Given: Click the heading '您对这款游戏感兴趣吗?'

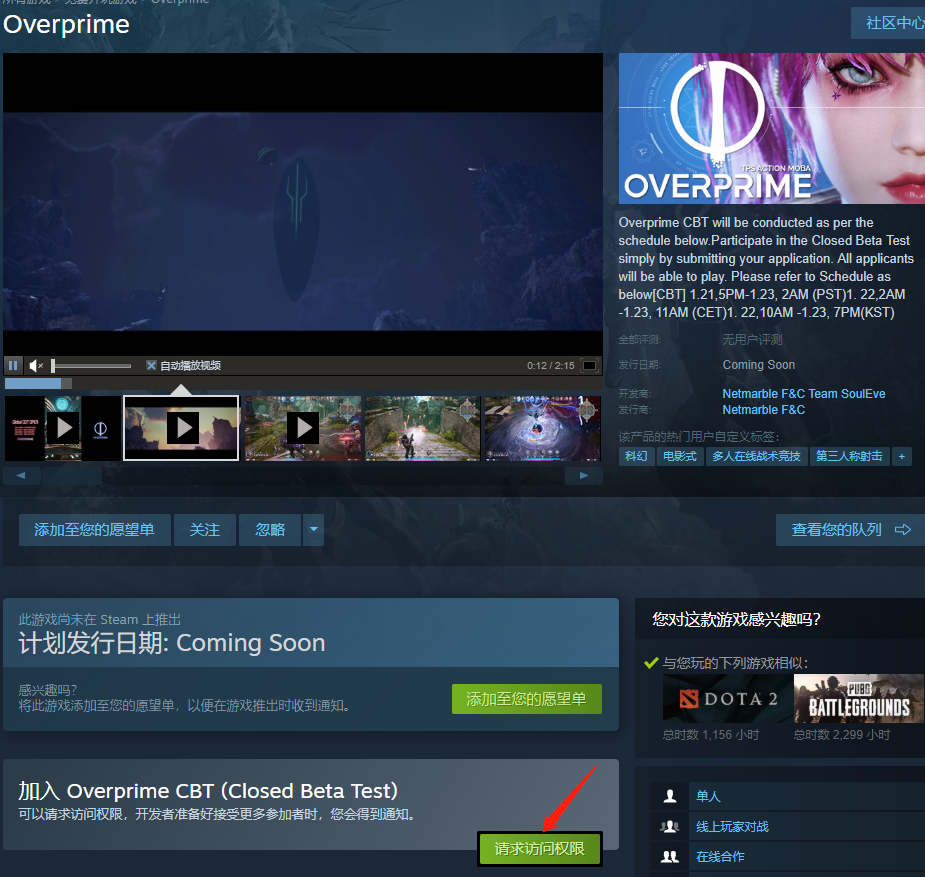Looking at the screenshot, I should [x=736, y=619].
